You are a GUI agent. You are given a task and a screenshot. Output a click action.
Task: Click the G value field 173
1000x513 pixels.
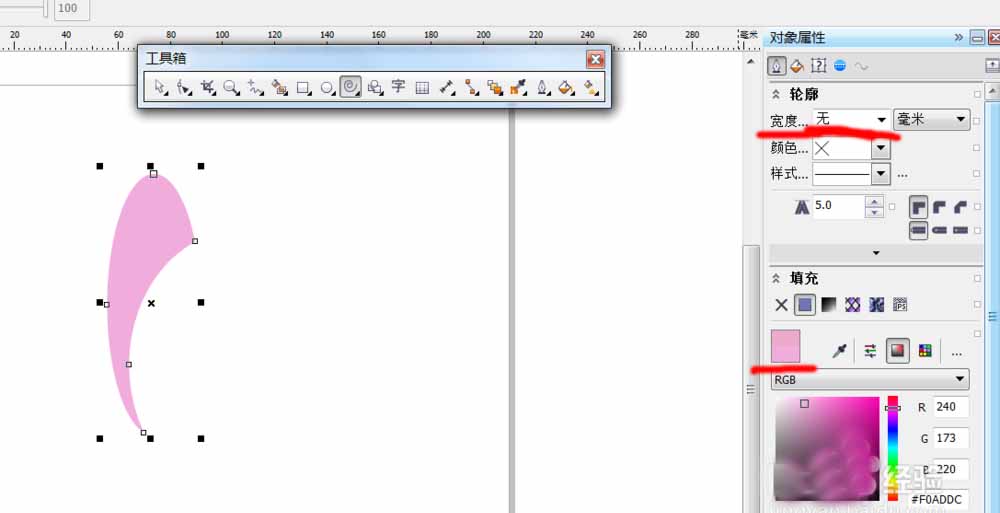tap(951, 438)
